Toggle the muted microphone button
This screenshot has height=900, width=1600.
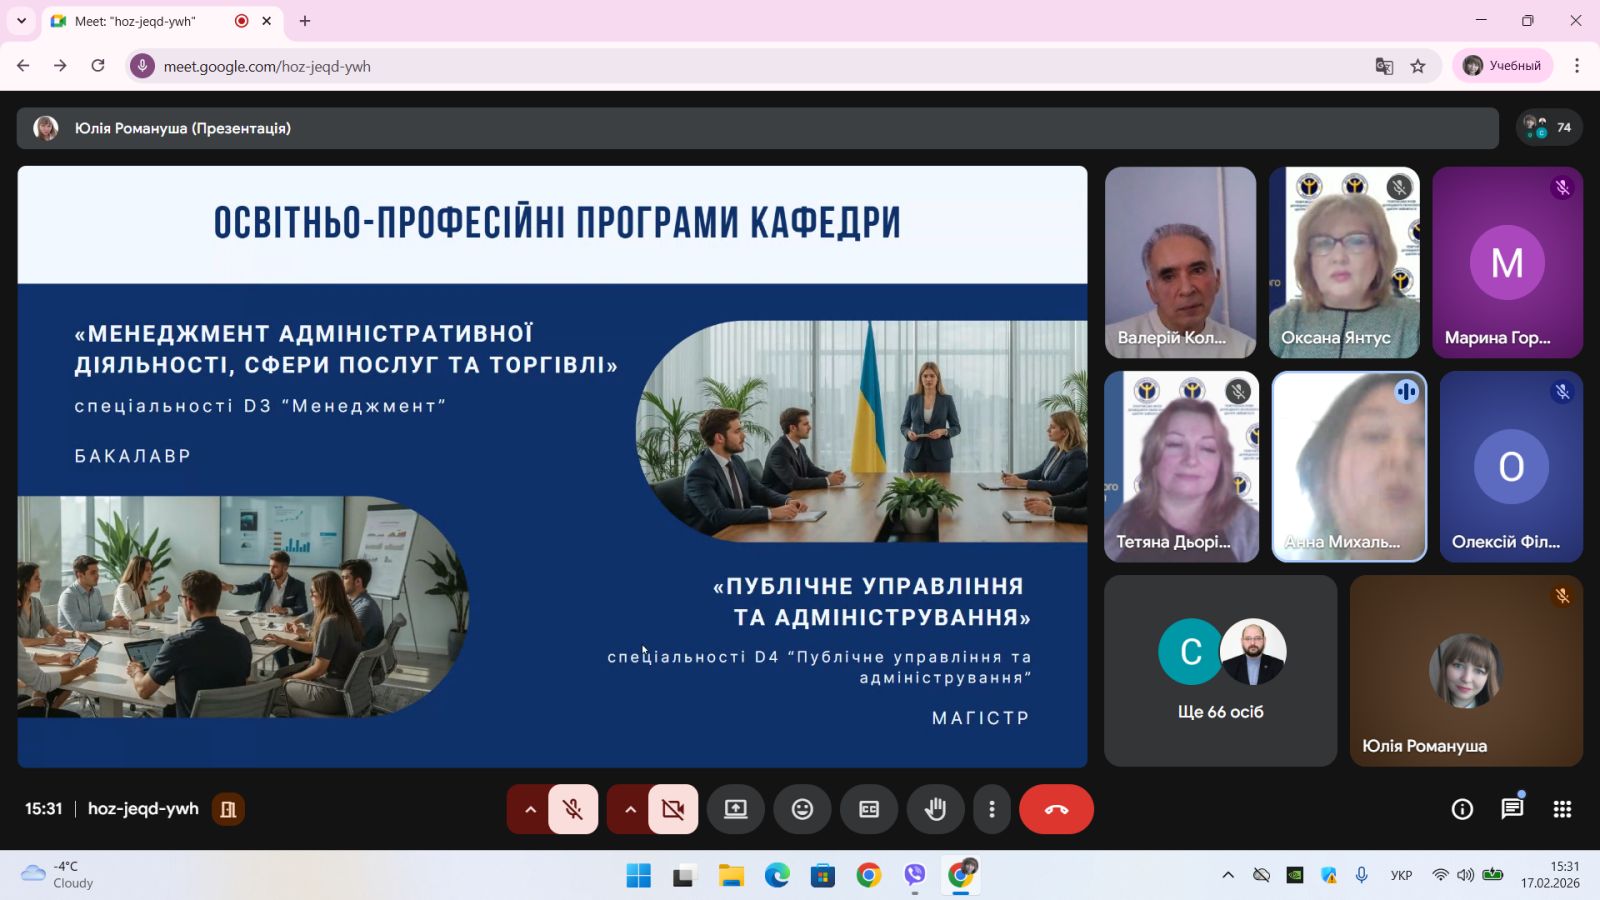click(573, 809)
